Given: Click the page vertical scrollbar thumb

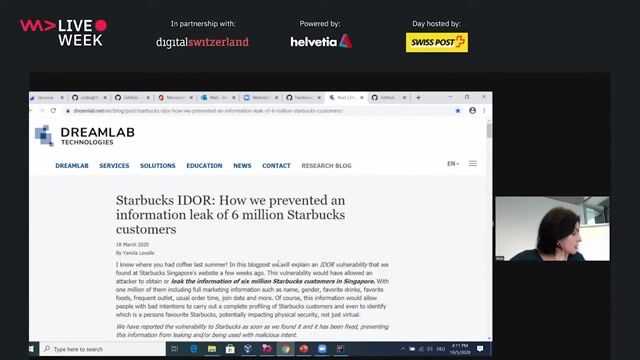Looking at the screenshot, I should (x=489, y=131).
